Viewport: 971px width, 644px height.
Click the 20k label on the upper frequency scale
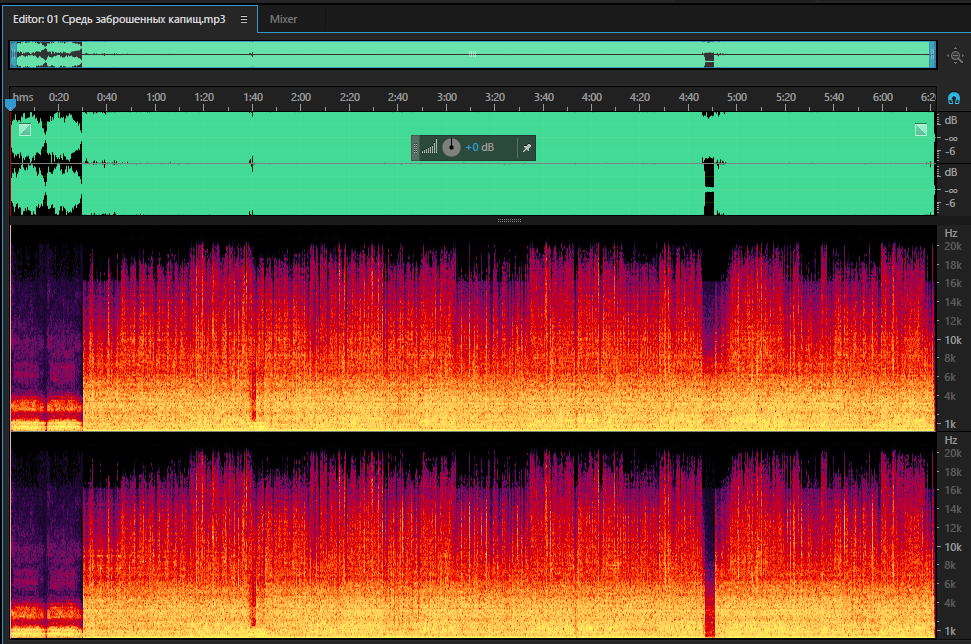pyautogui.click(x=953, y=246)
